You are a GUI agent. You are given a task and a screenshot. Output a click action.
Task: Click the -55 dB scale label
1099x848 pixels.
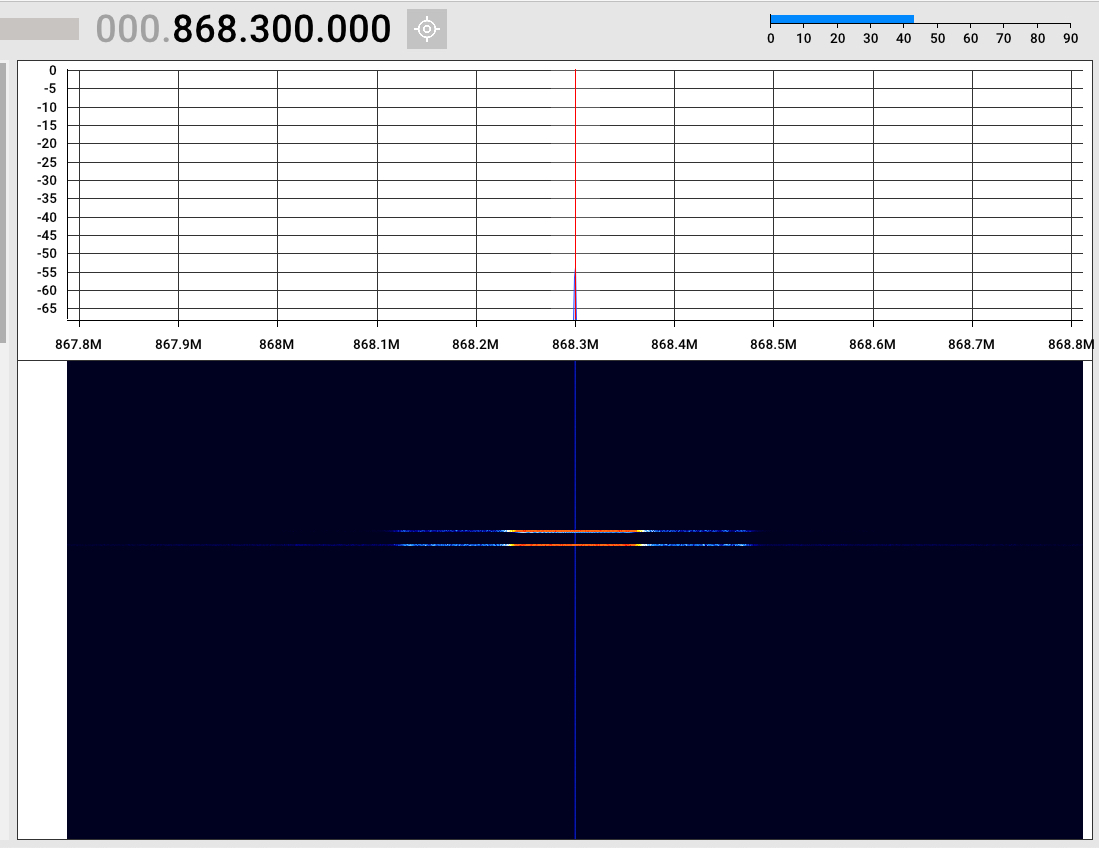[x=47, y=272]
